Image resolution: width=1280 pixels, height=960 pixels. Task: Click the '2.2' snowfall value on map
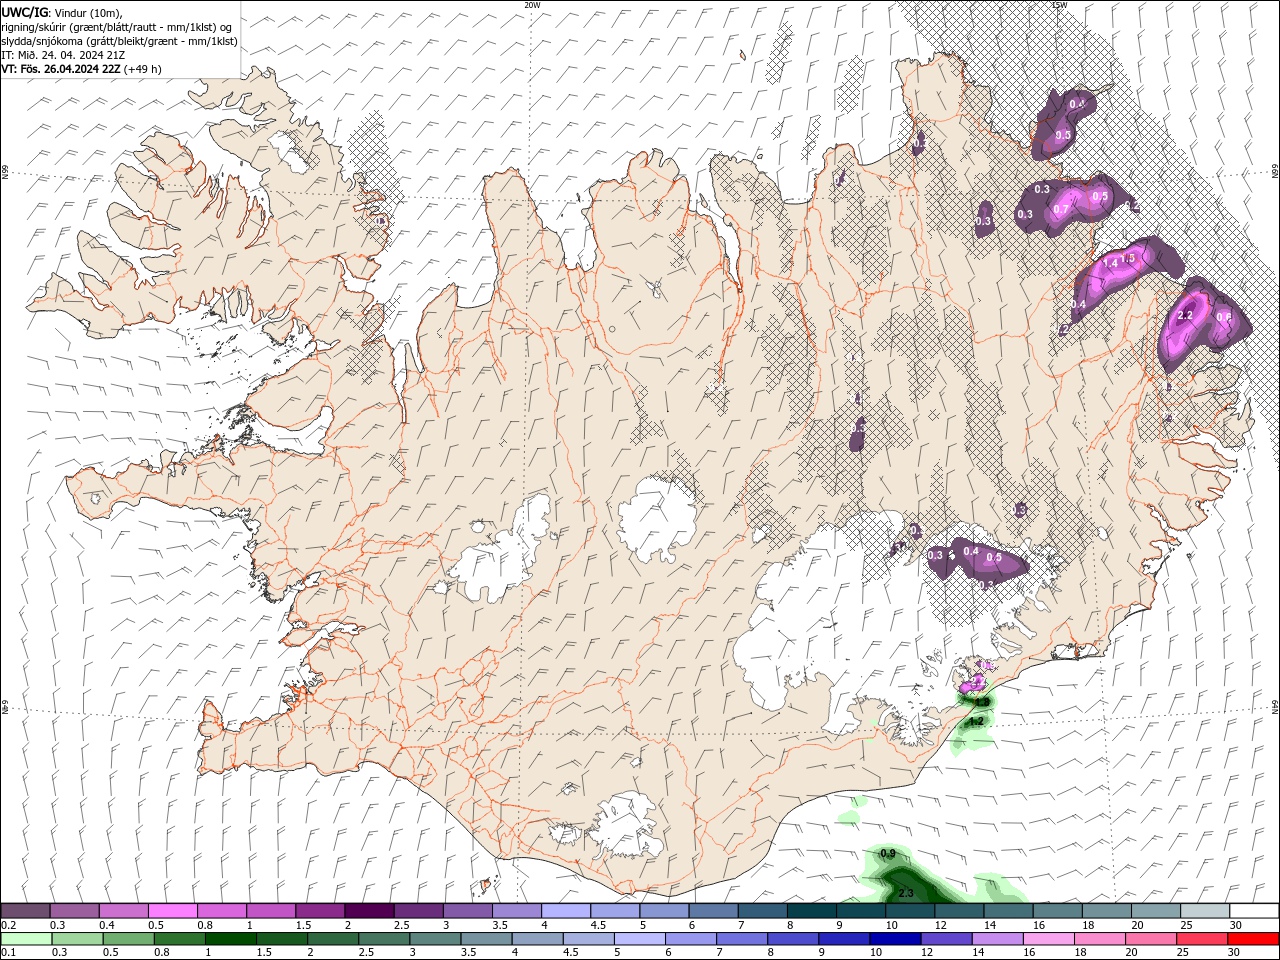[x=1186, y=315]
